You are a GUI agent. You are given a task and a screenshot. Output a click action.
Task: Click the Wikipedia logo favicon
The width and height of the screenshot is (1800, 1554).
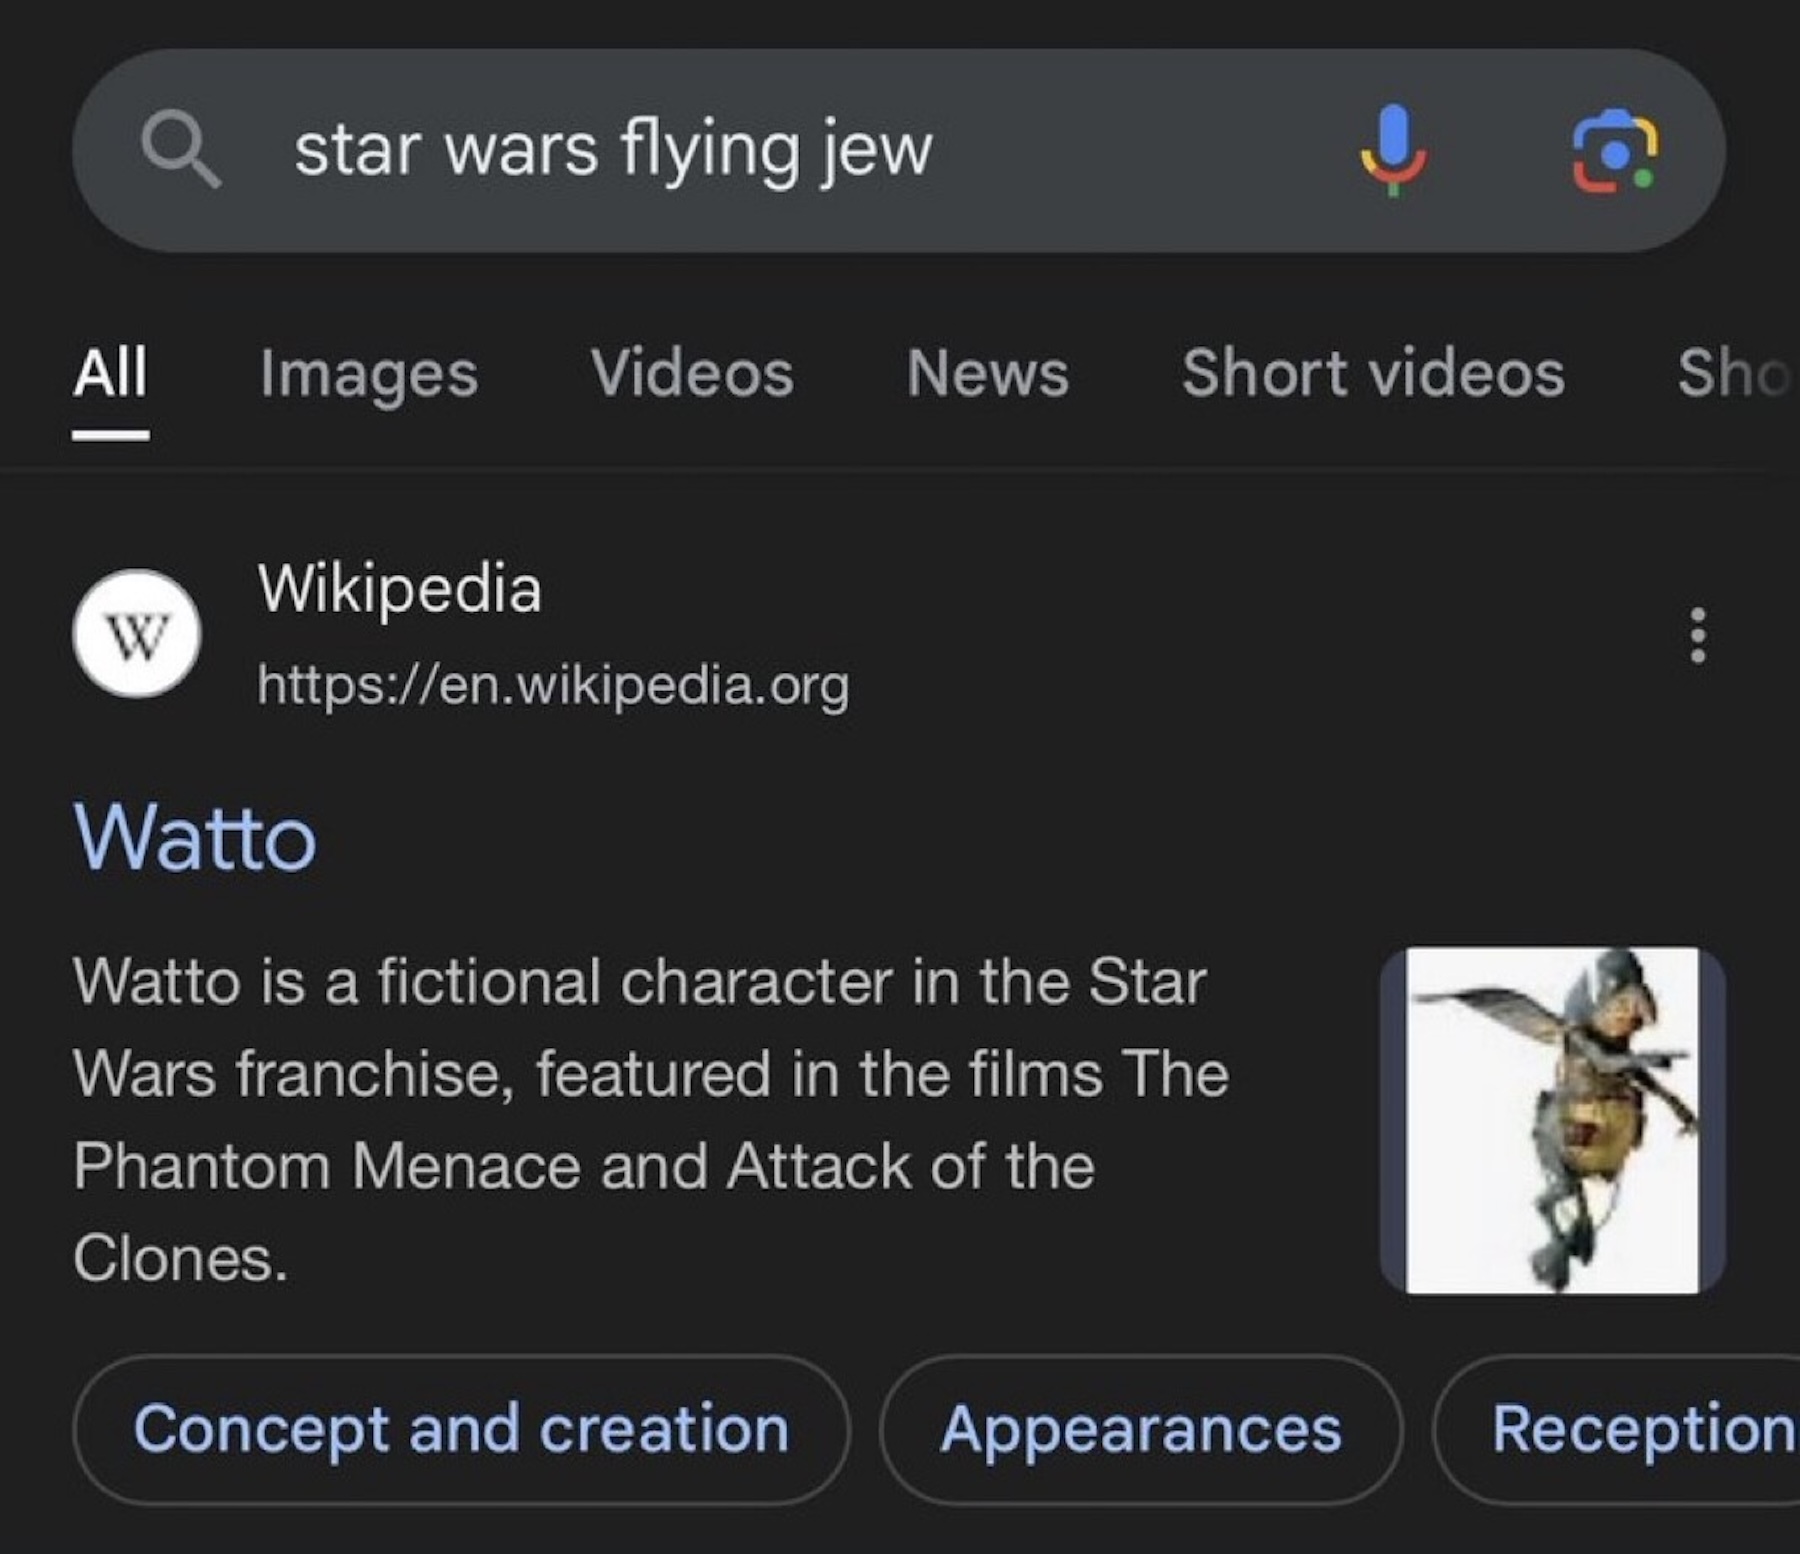pyautogui.click(x=137, y=633)
